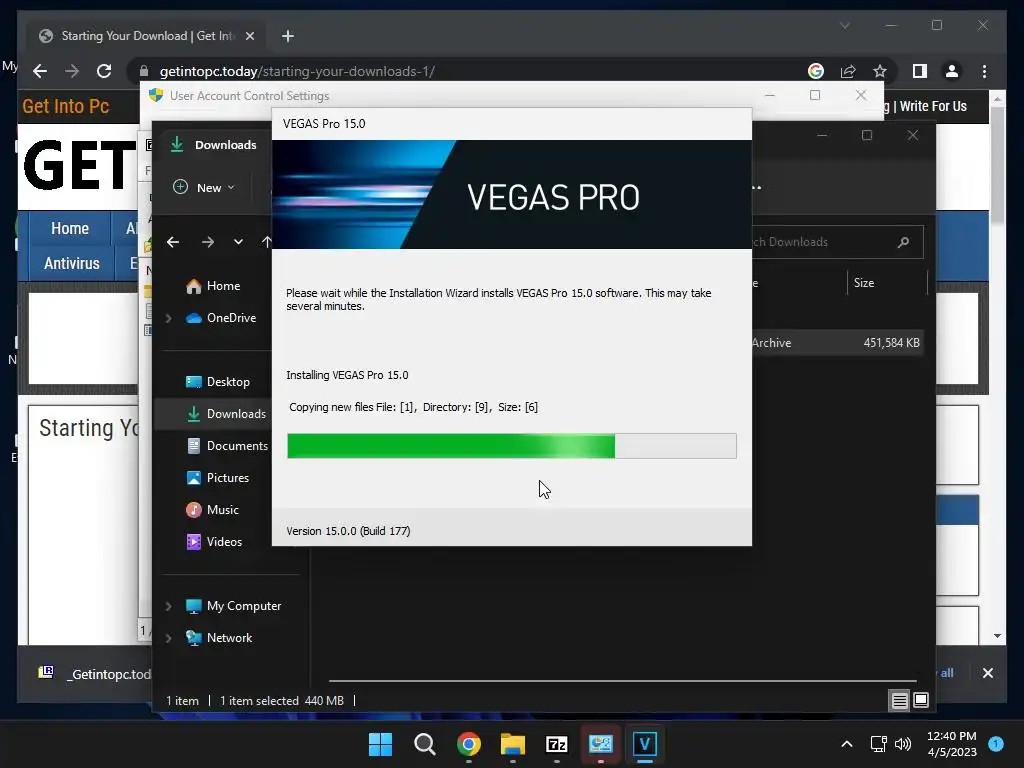Open a new Chrome tab
Viewport: 1024px width, 768px height.
tap(287, 36)
